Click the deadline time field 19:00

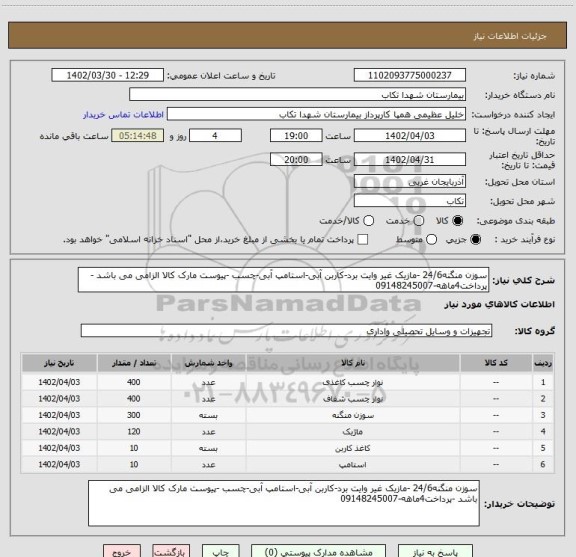296,136
